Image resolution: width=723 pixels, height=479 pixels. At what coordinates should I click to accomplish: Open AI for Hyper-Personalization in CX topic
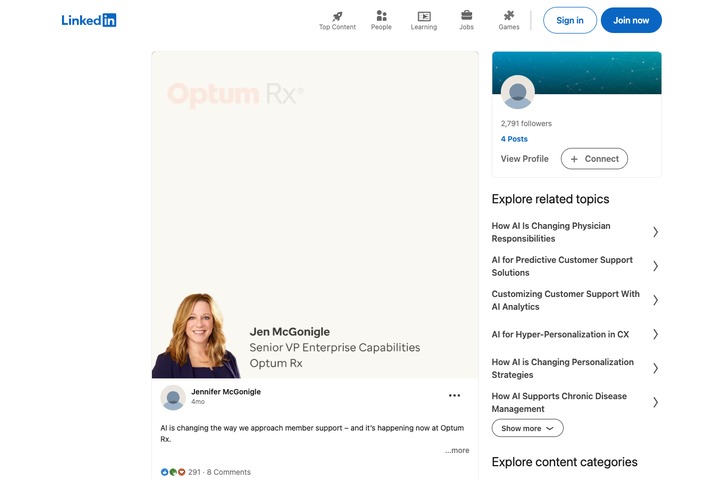pos(560,334)
